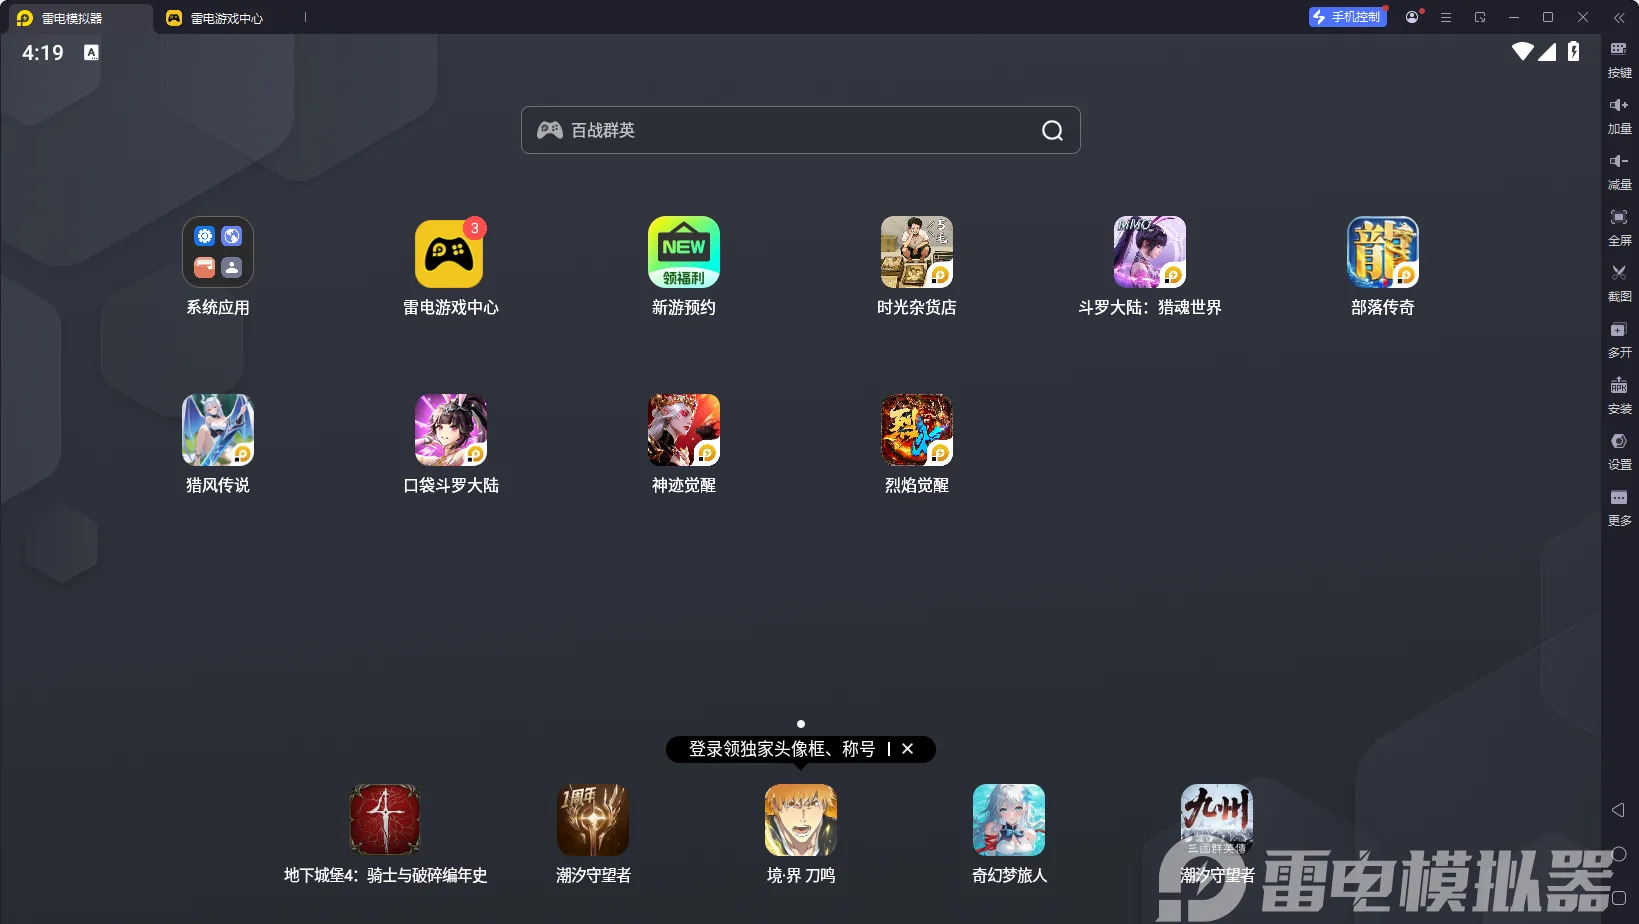Launch the 猎风传说 game
Screen dimensions: 1639x924
tap(218, 430)
